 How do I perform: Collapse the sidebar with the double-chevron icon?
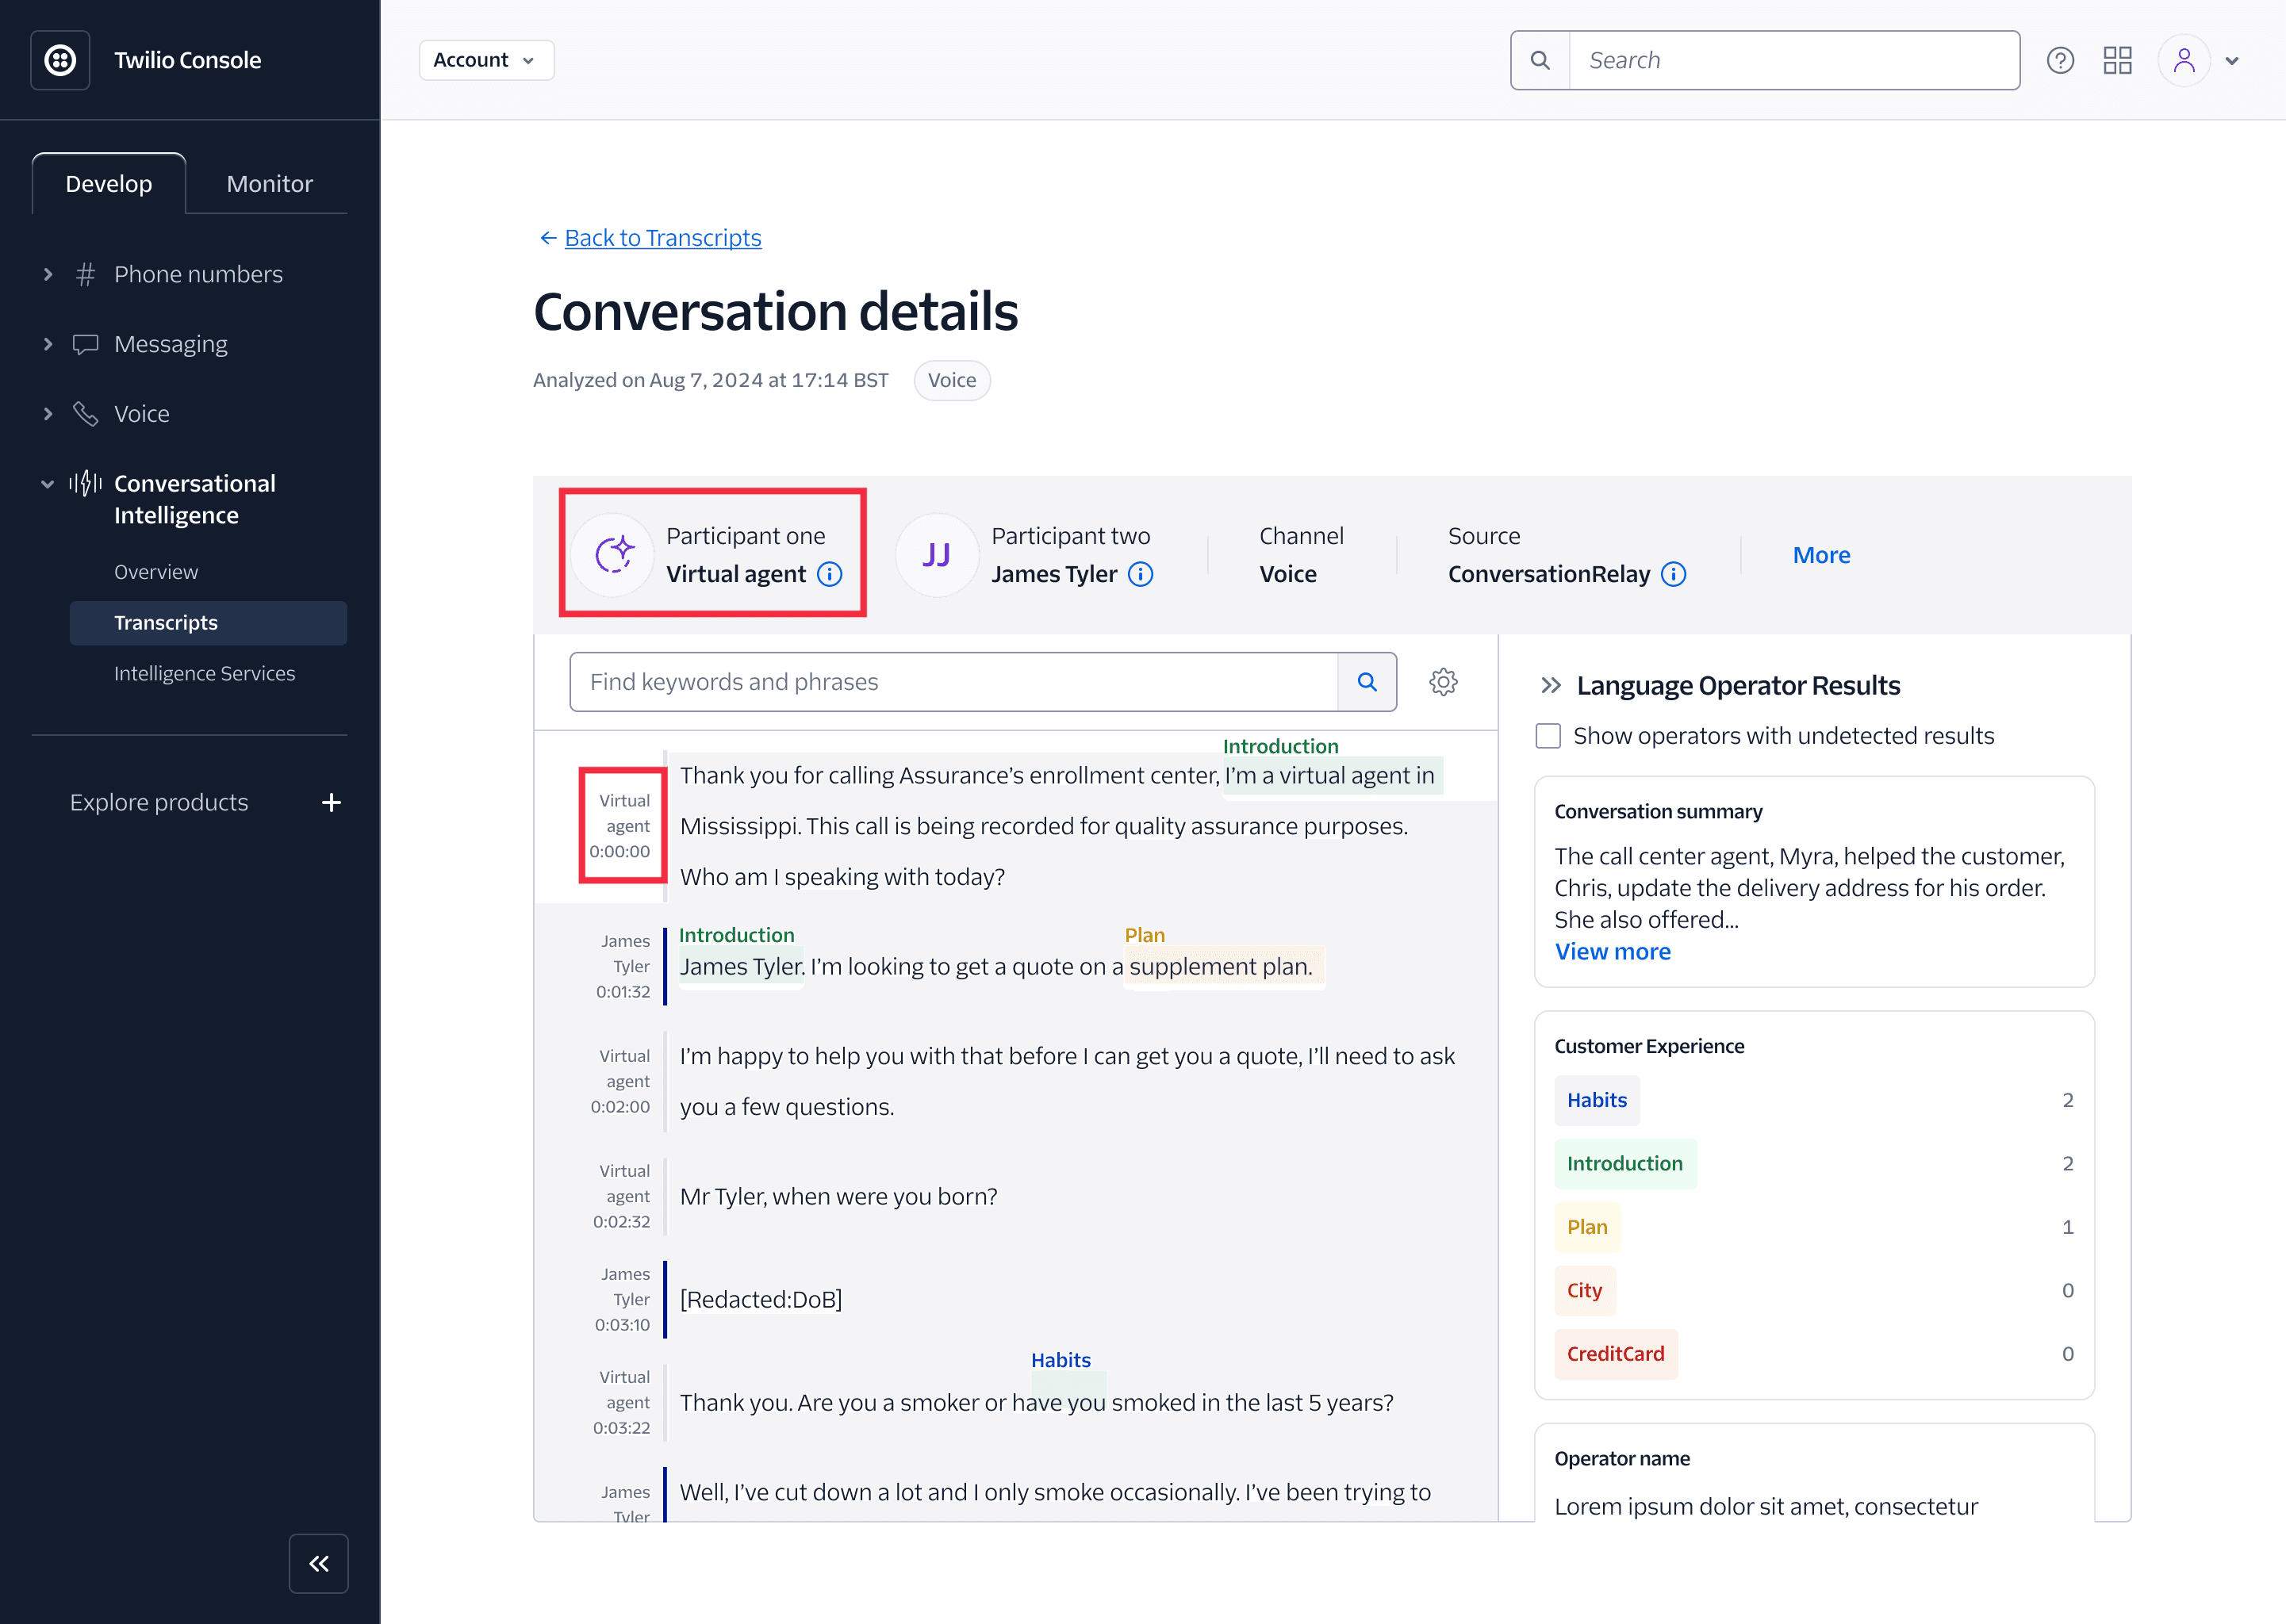pyautogui.click(x=318, y=1563)
